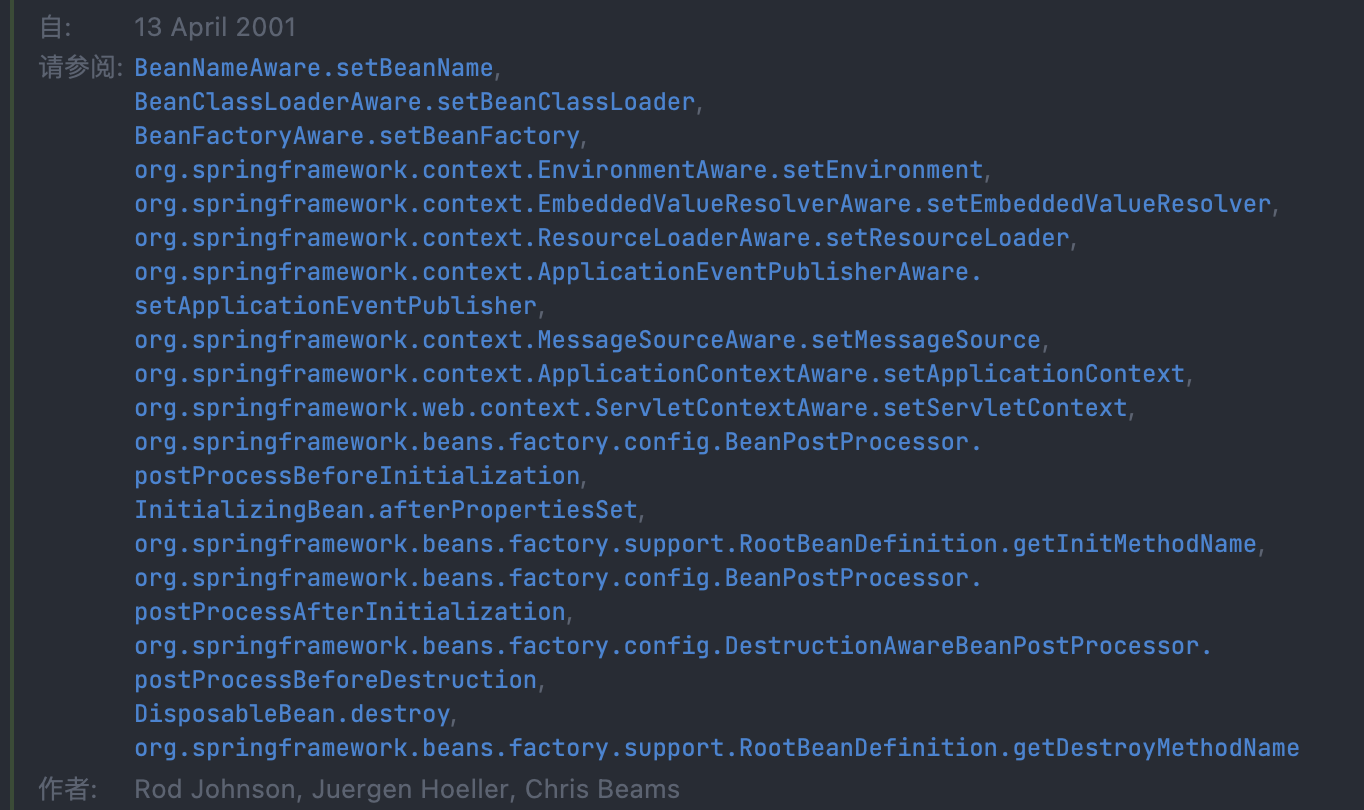Screen dimensions: 1364x810
Task: Go to MessageSourceAware.setMessageSource
Action: pos(587,340)
